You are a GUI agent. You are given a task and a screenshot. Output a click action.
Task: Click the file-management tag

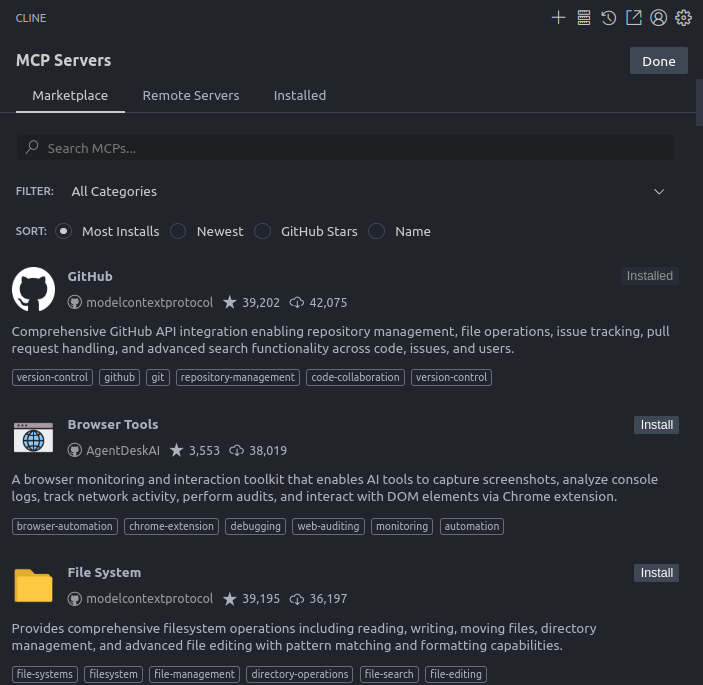point(194,674)
